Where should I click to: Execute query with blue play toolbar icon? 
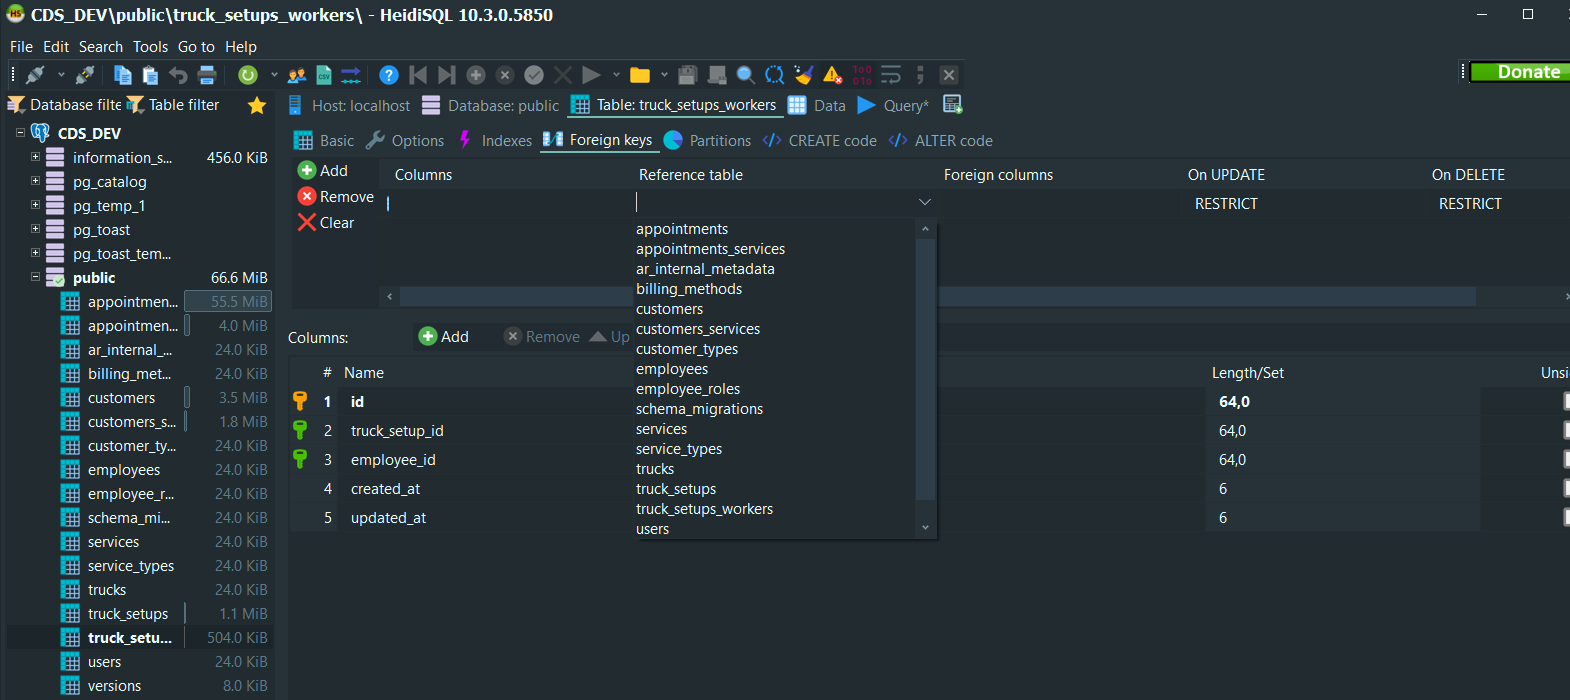(591, 75)
